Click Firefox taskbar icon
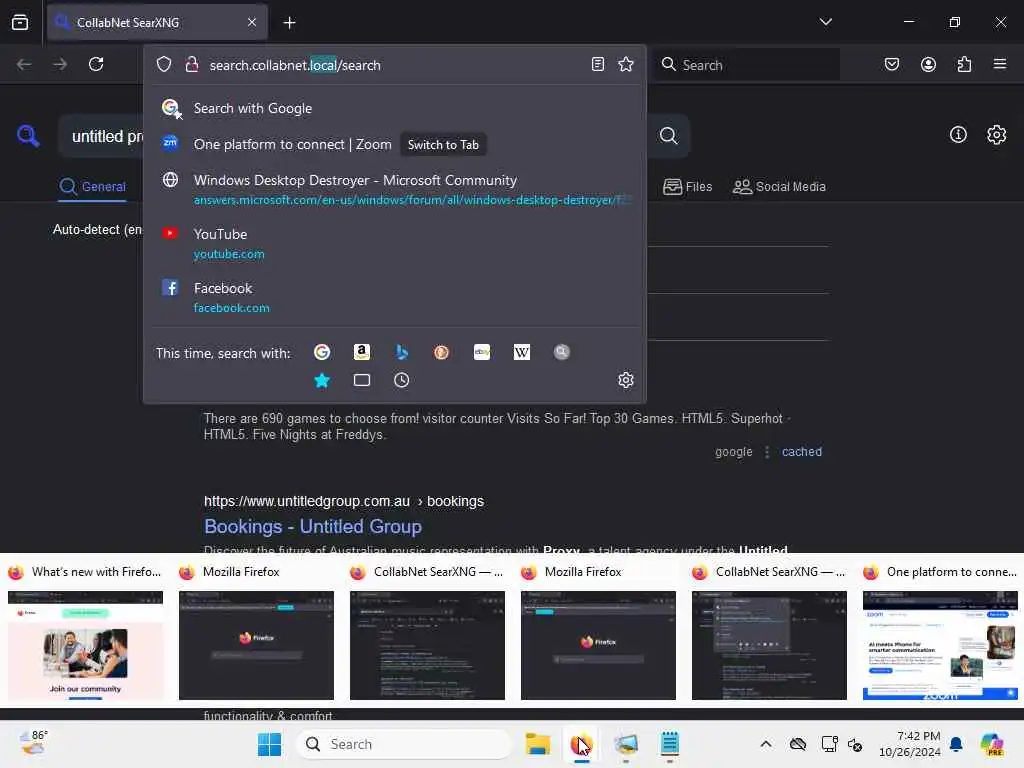 [x=581, y=744]
